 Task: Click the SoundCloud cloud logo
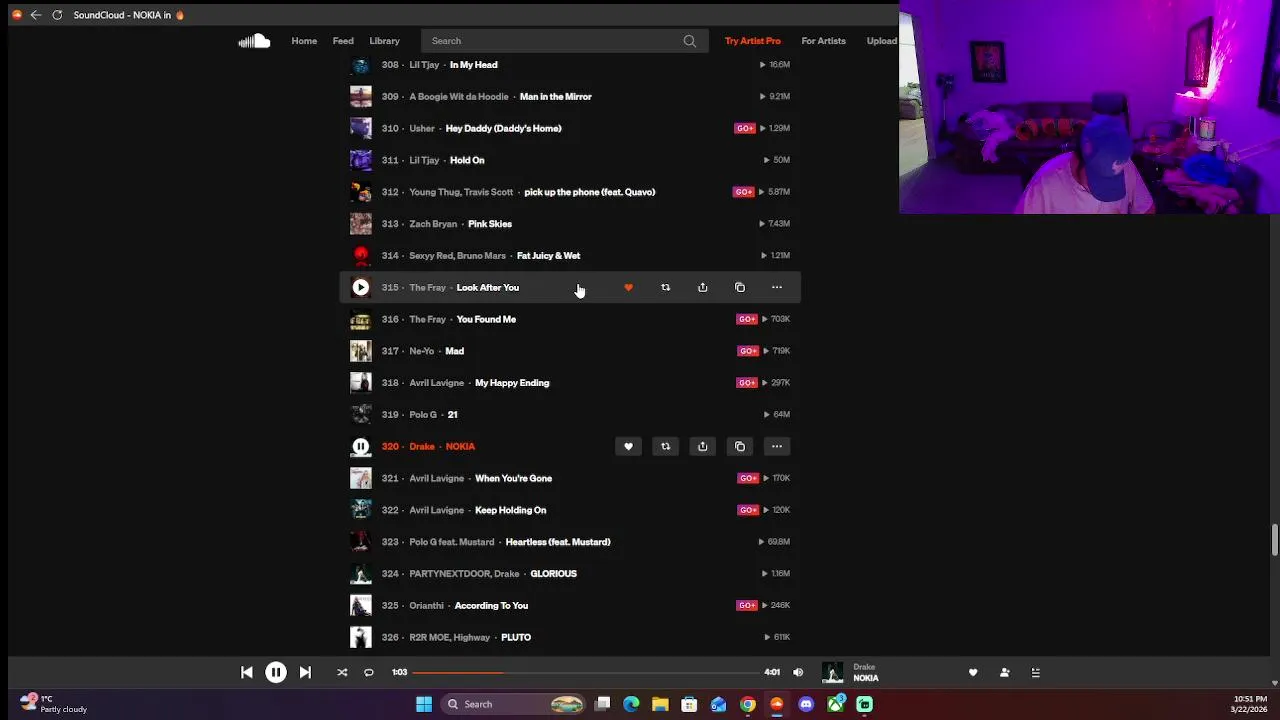click(254, 41)
